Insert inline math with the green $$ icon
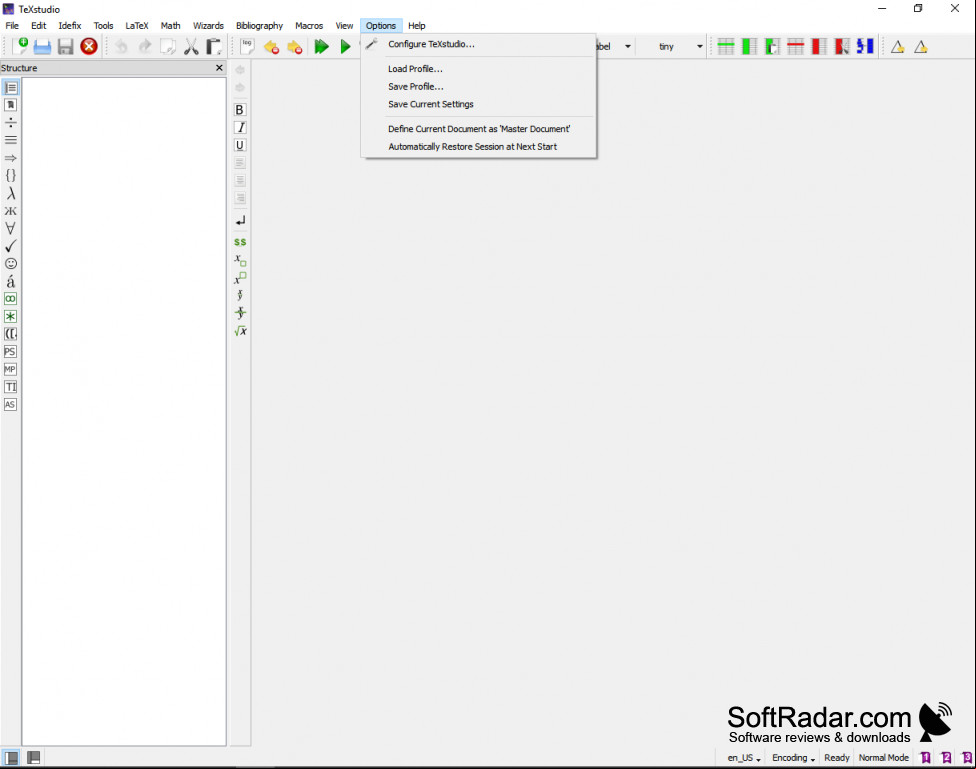The height and width of the screenshot is (769, 976). click(240, 242)
